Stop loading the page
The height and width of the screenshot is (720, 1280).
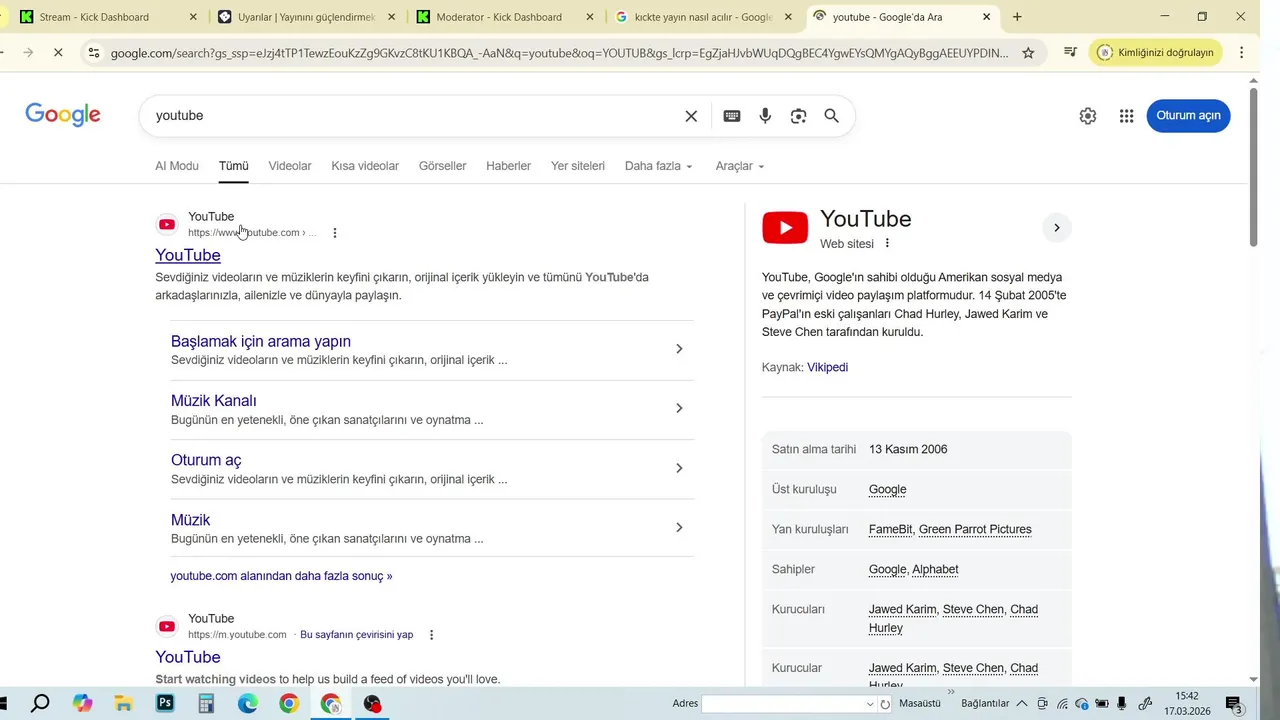[x=58, y=53]
